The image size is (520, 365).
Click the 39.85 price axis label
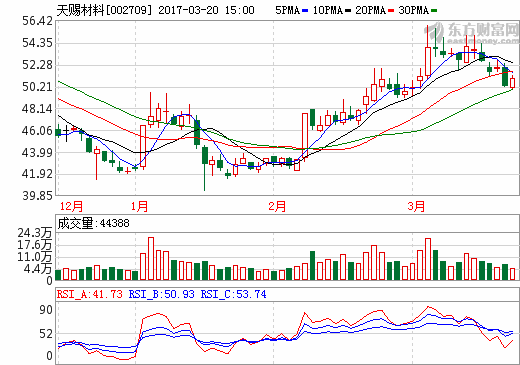pos(37,195)
